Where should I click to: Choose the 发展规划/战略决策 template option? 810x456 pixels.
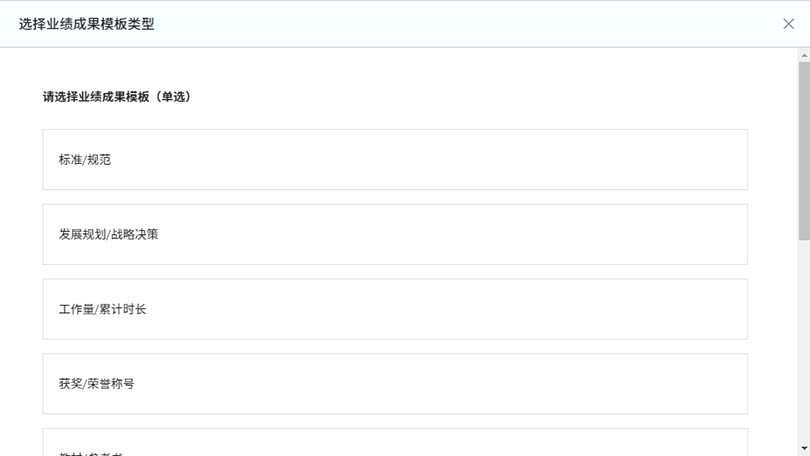pyautogui.click(x=395, y=235)
